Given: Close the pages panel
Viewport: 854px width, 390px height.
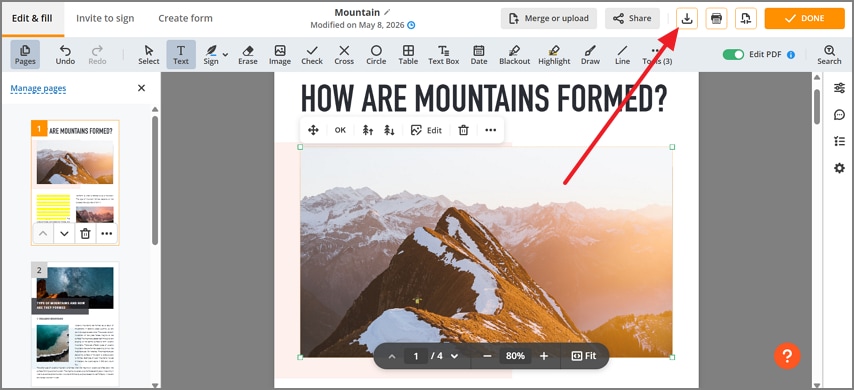Looking at the screenshot, I should tap(142, 88).
